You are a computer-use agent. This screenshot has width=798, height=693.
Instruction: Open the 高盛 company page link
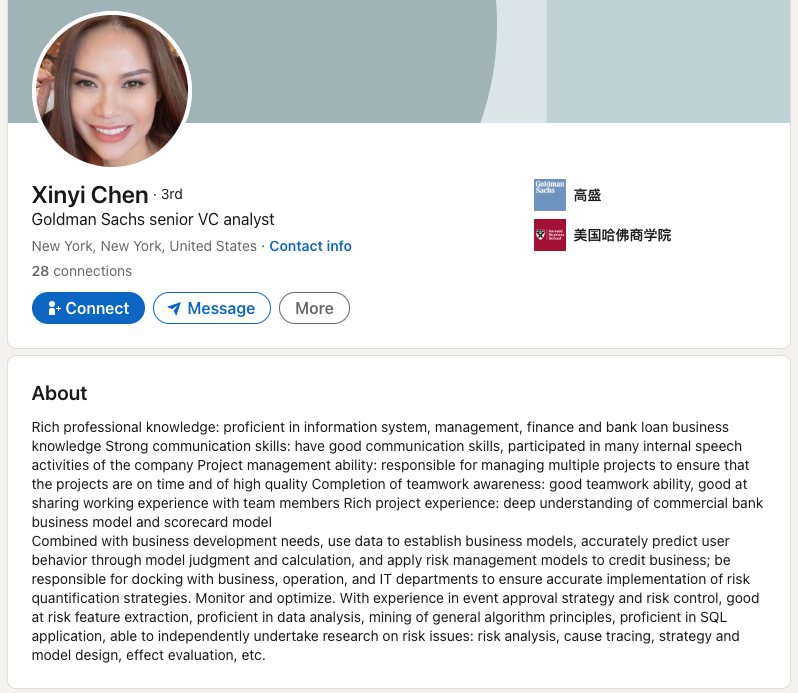(x=587, y=195)
